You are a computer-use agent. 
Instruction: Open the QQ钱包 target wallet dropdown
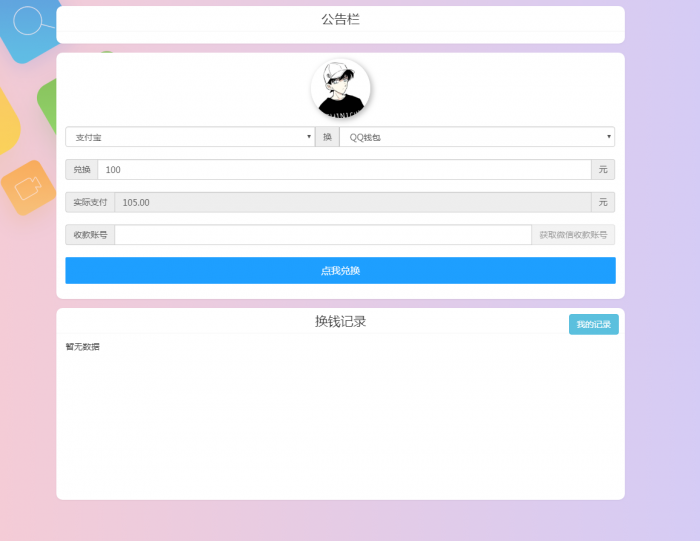tap(477, 137)
